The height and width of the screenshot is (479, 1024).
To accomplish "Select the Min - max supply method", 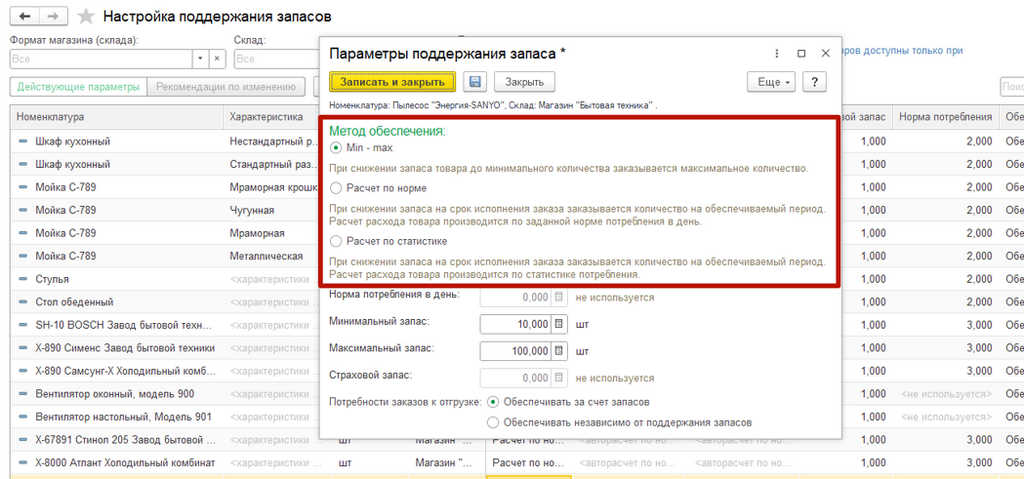I will tap(336, 148).
